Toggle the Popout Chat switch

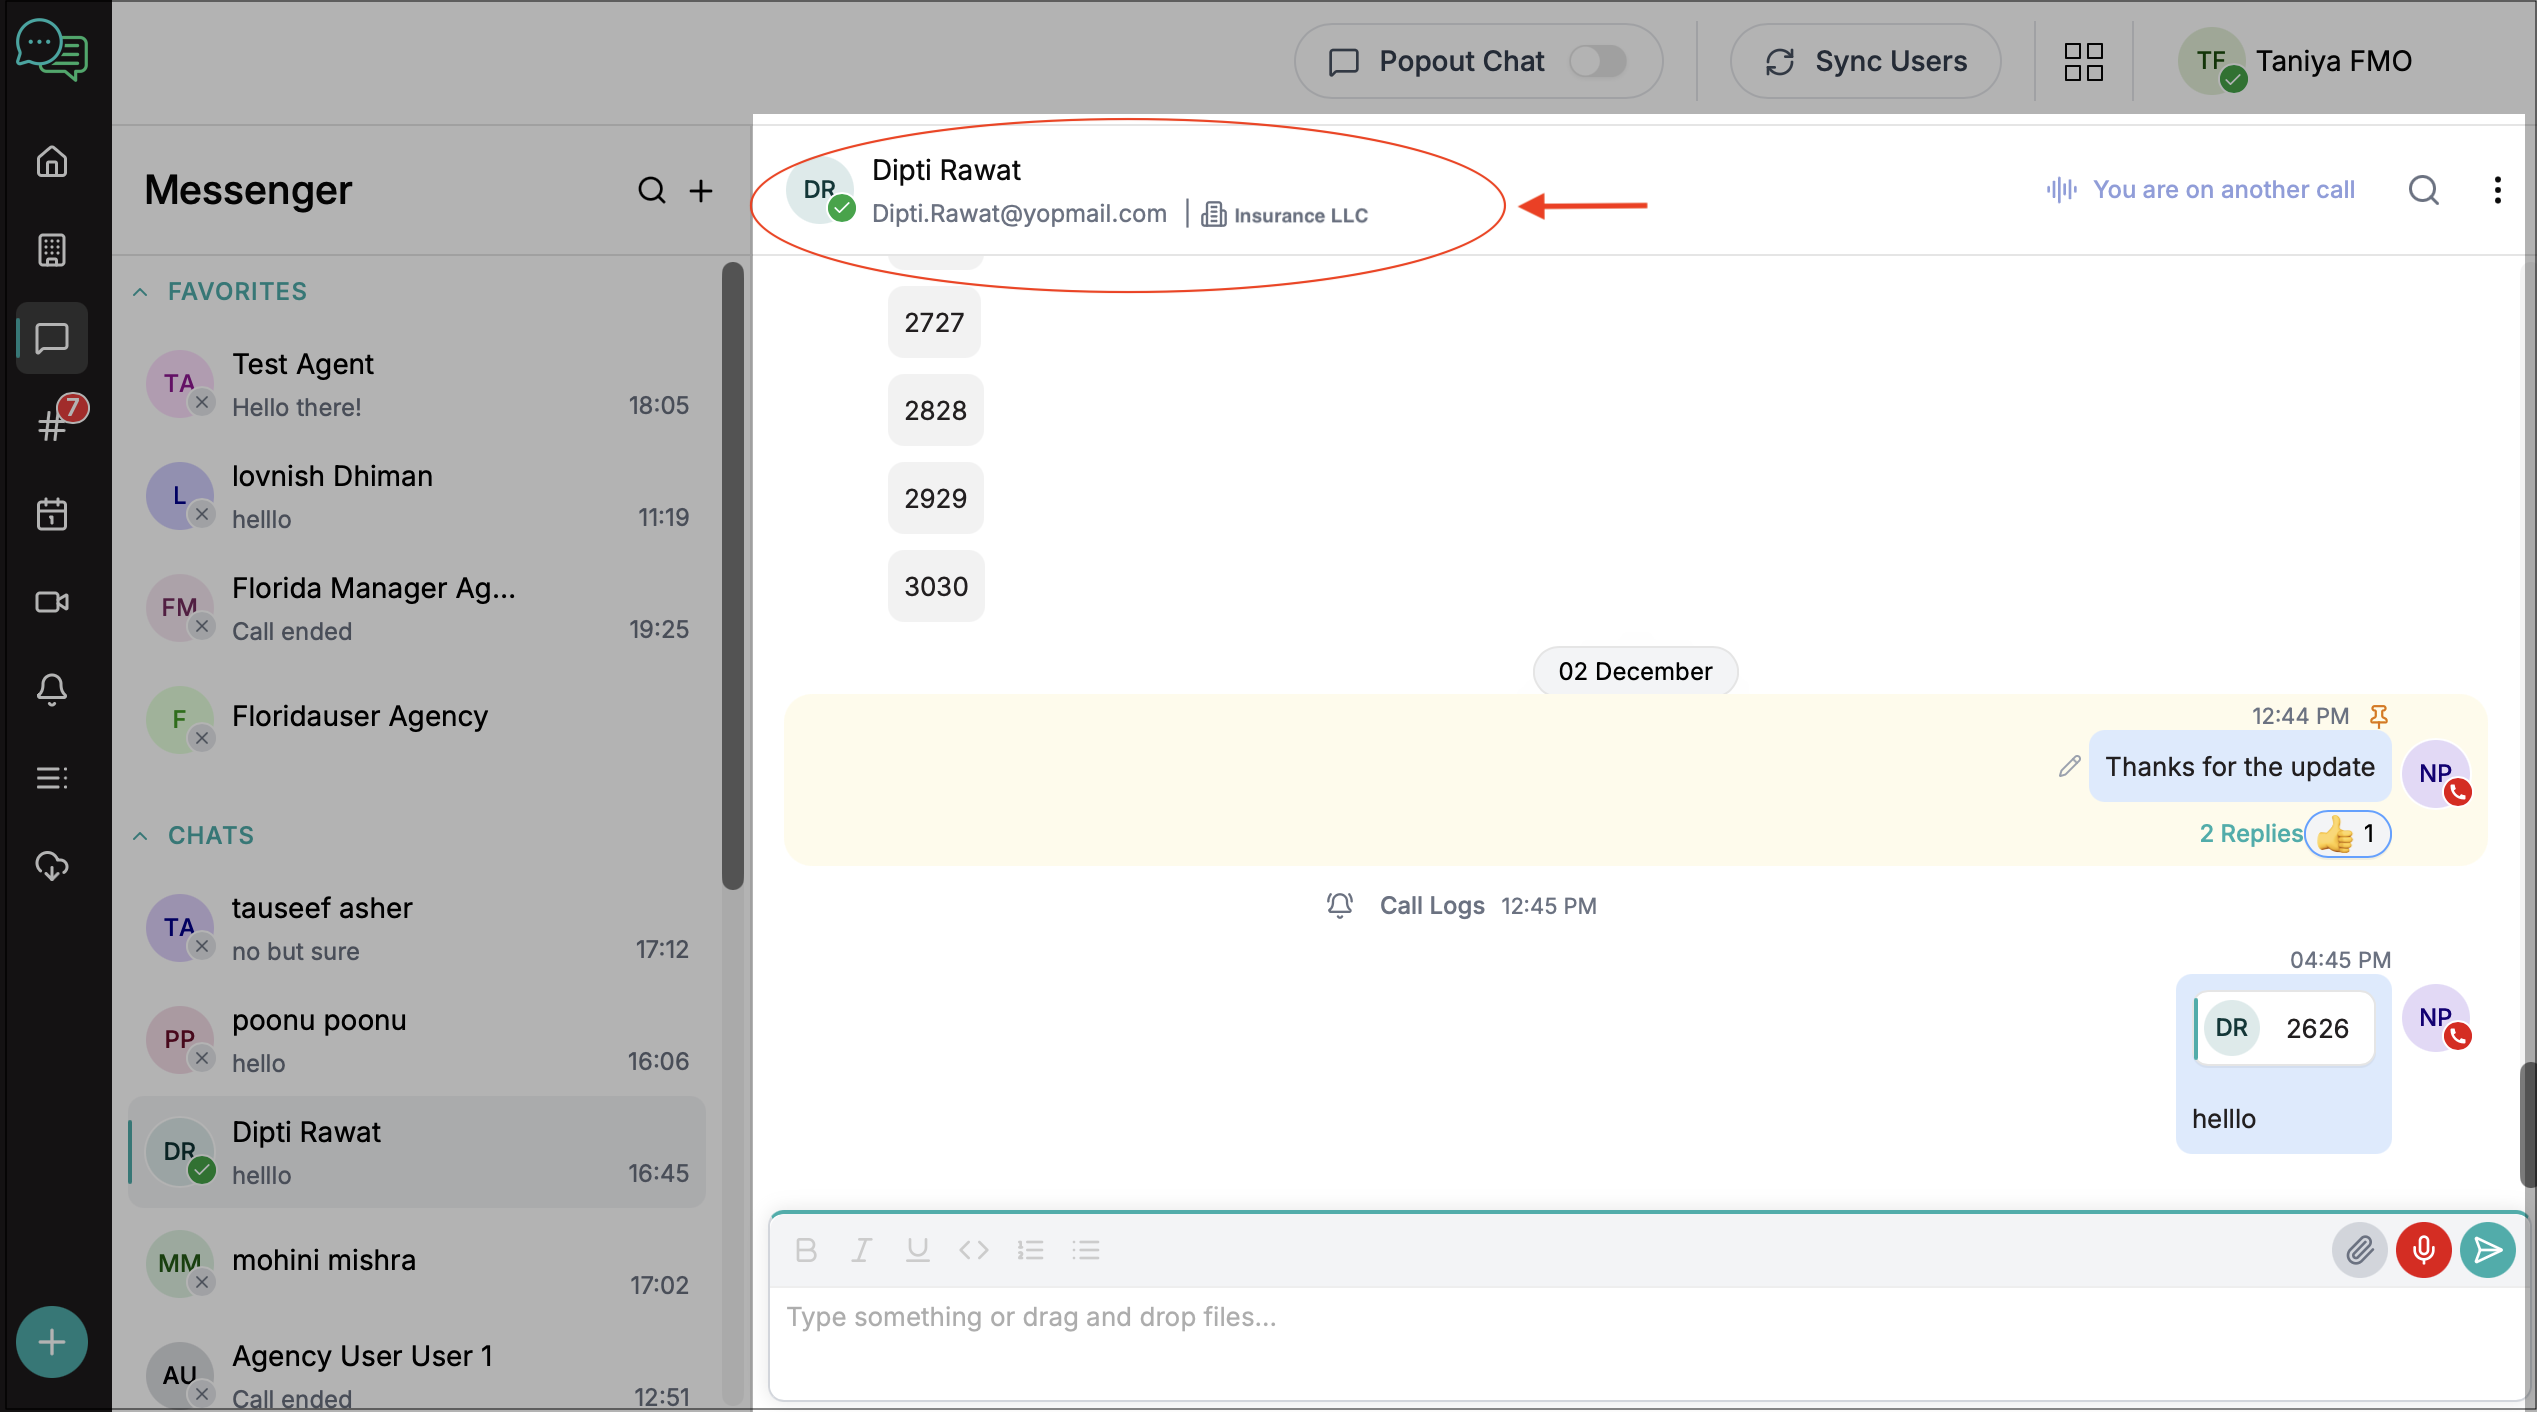coord(1597,61)
